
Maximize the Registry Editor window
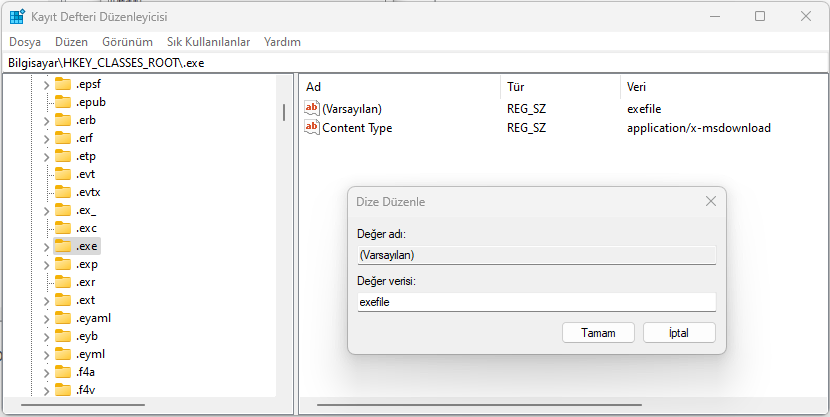[x=760, y=16]
